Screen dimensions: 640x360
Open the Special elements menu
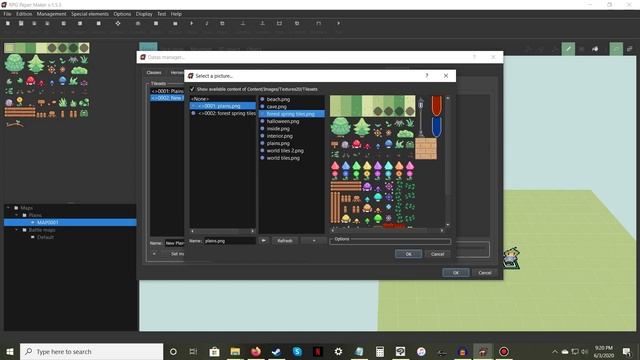pos(90,14)
